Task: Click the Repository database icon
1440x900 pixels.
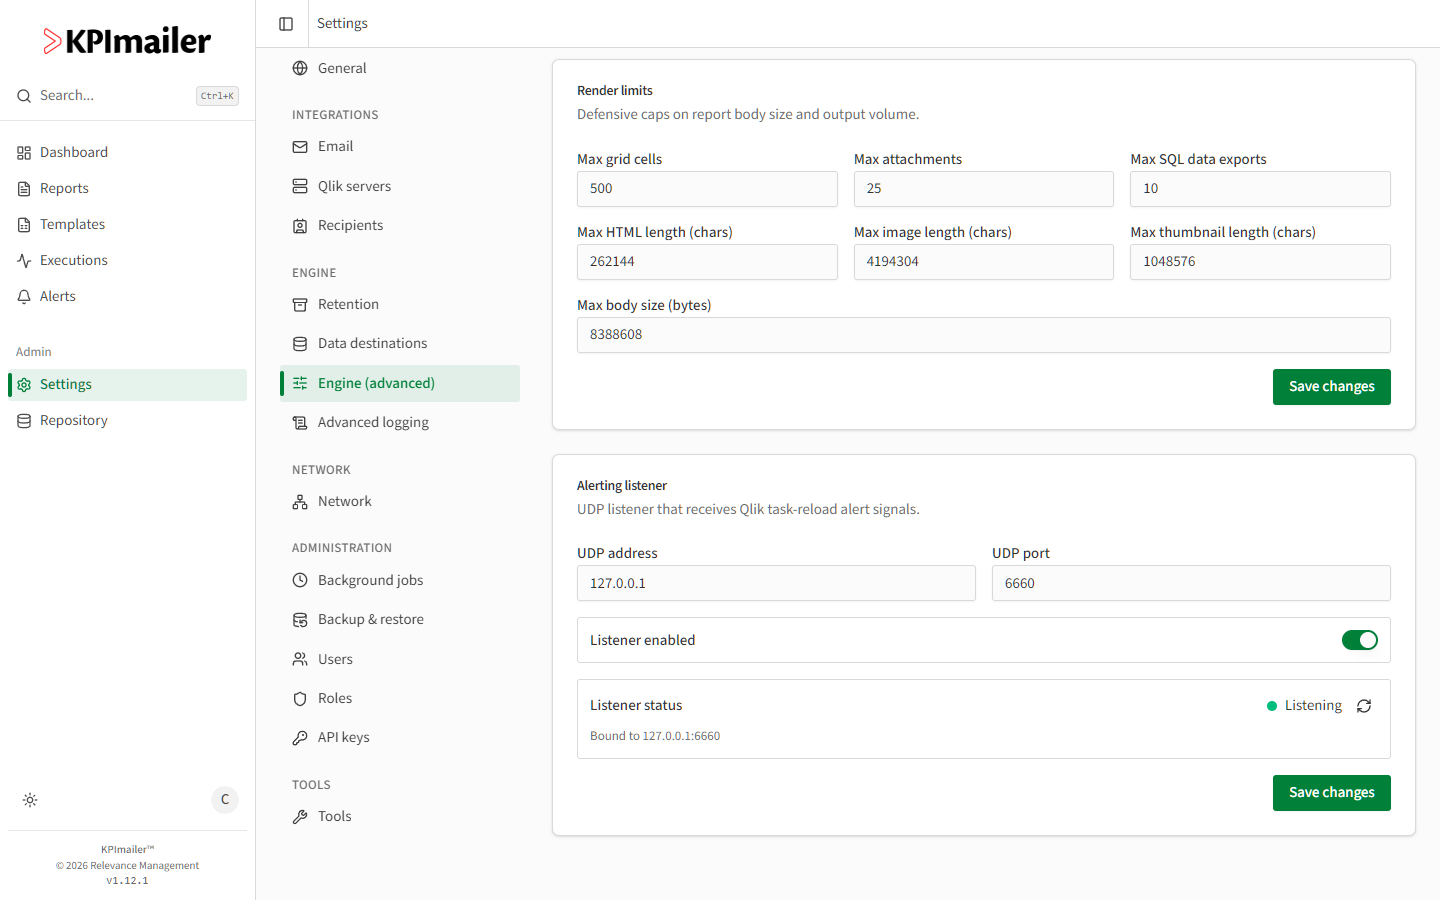Action: [24, 421]
